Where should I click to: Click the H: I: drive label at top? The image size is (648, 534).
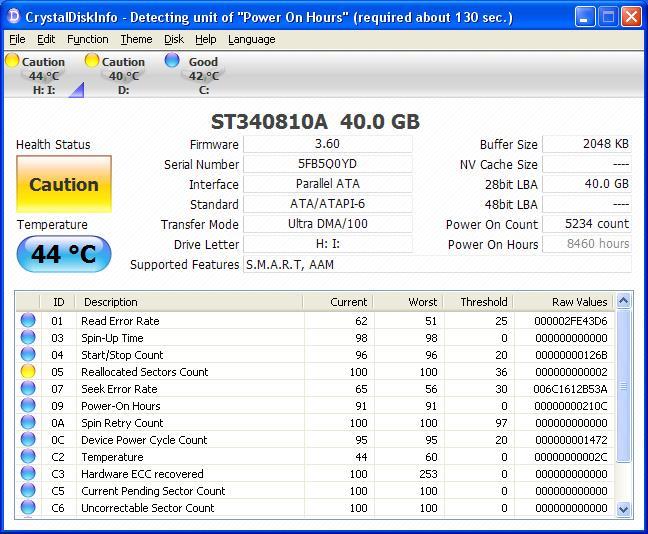click(44, 90)
